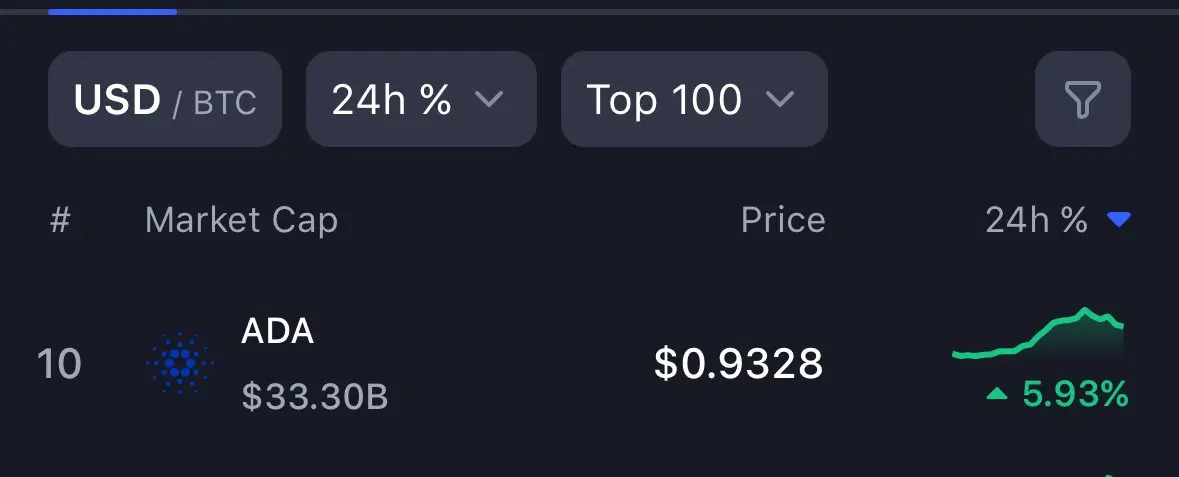
Task: Switch currency to BTC
Action: tap(225, 102)
